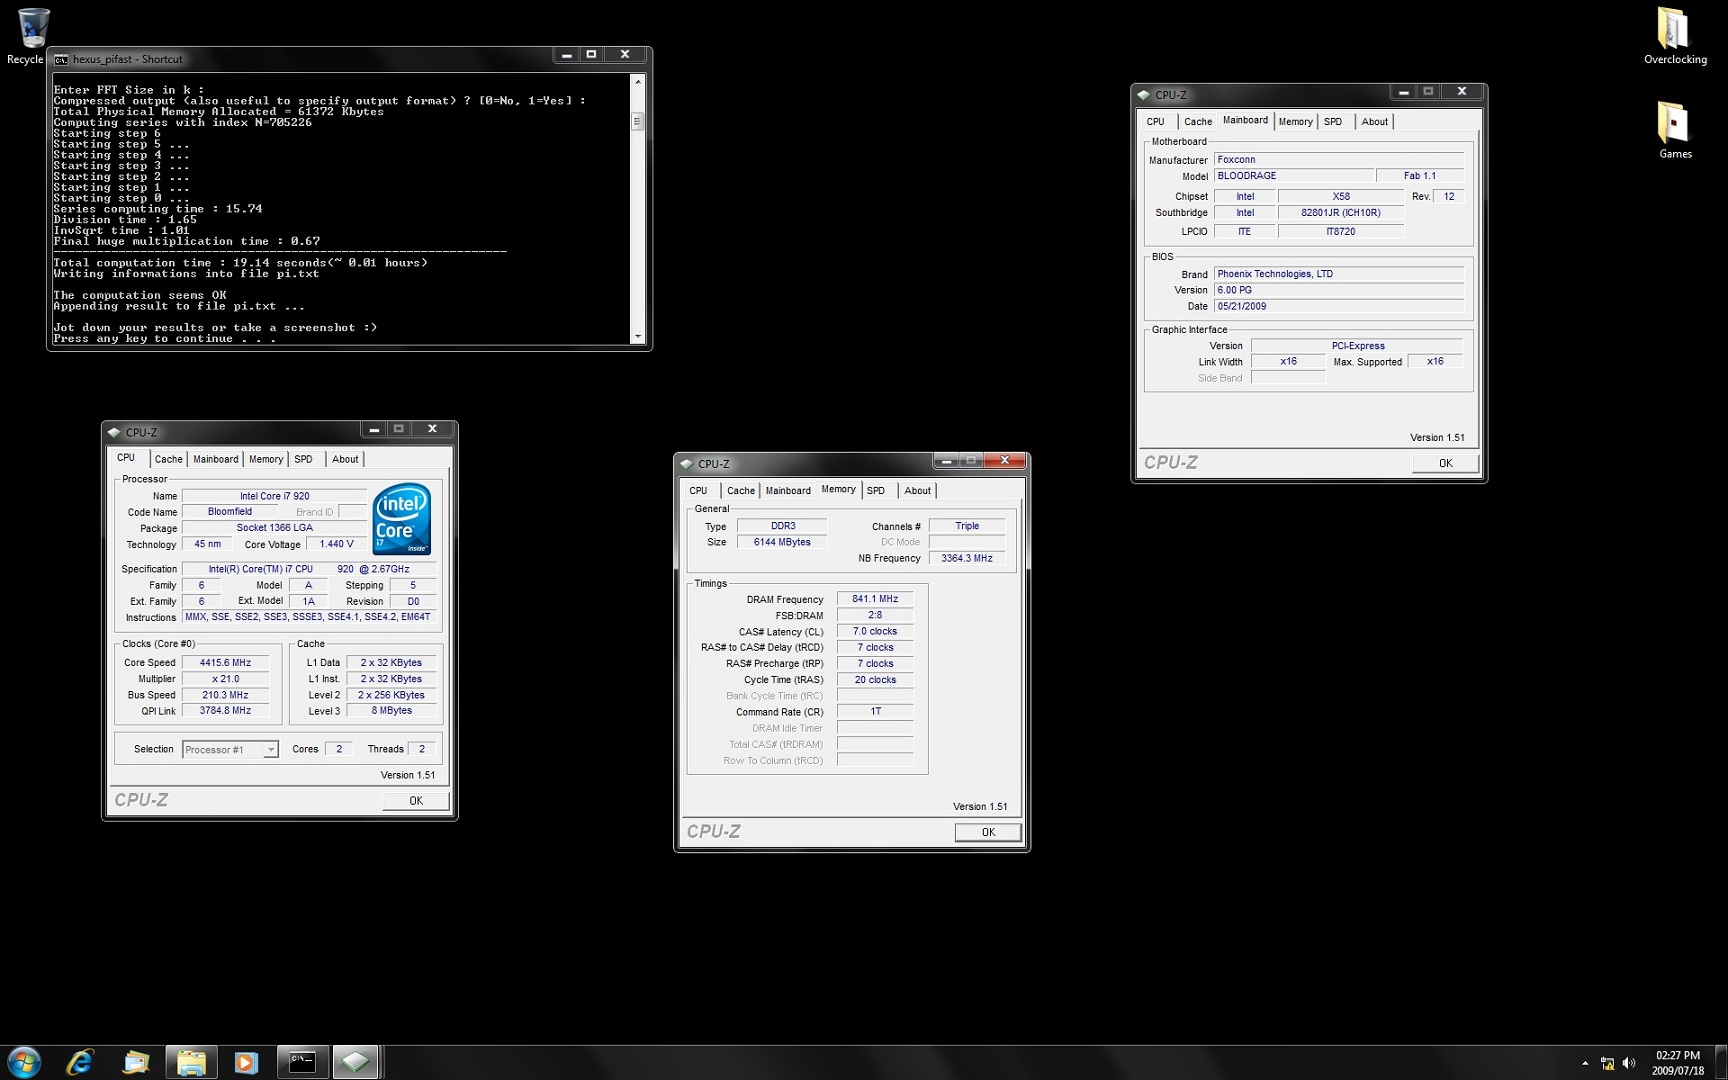Click the DRAM Frequency value 841.1 MHz
Viewport: 1728px width, 1080px height.
(x=875, y=599)
